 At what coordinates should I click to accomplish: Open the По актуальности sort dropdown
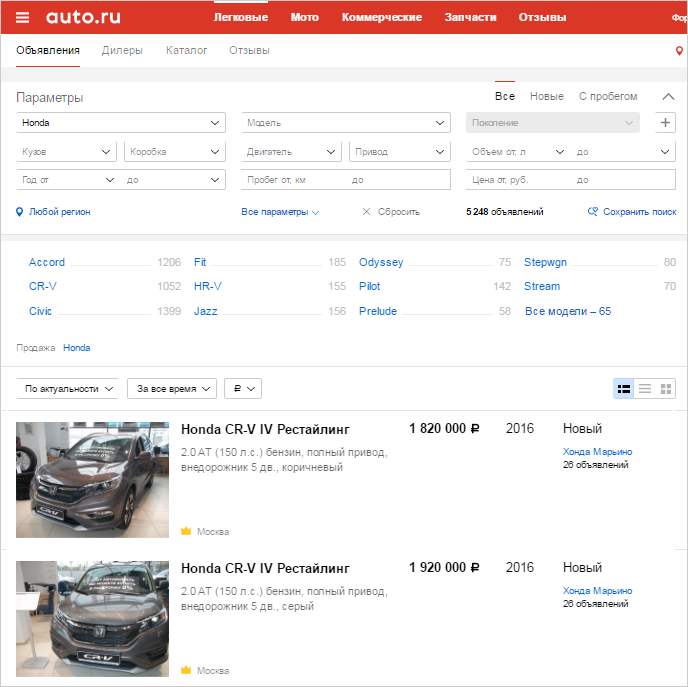coord(68,389)
